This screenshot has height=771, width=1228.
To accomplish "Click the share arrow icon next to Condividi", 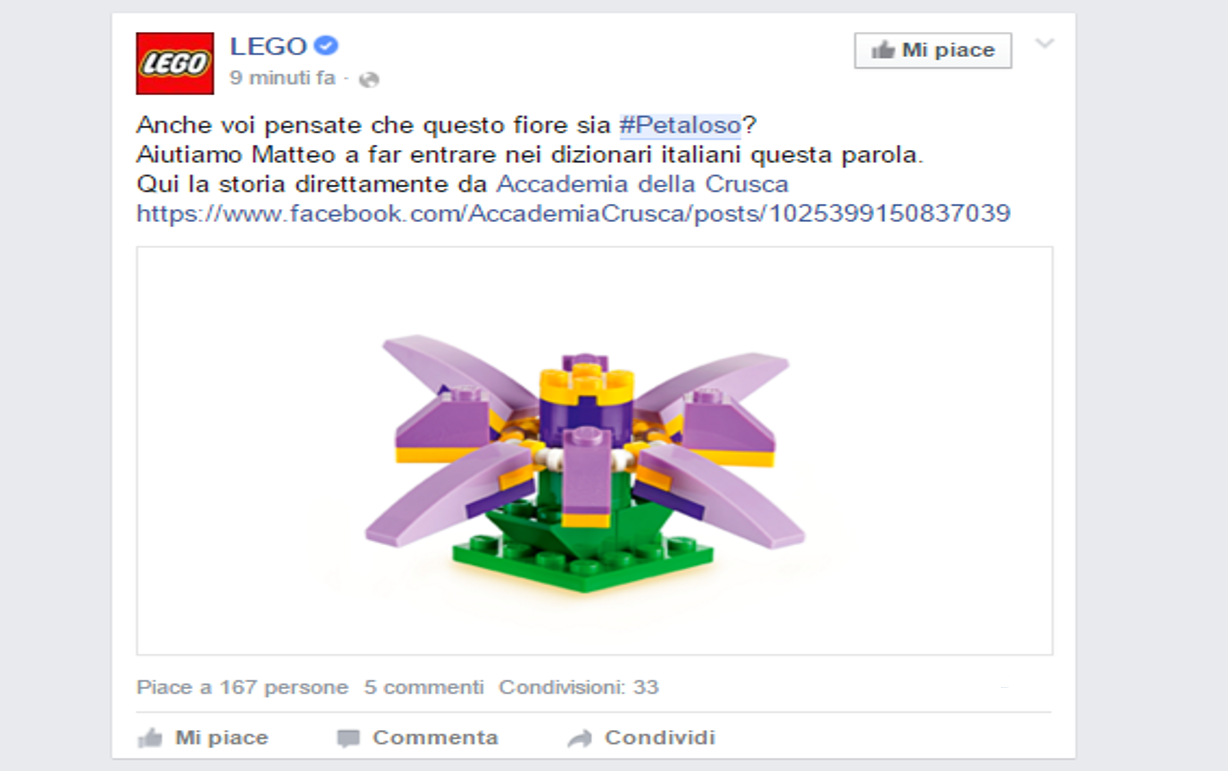I will click(x=580, y=739).
